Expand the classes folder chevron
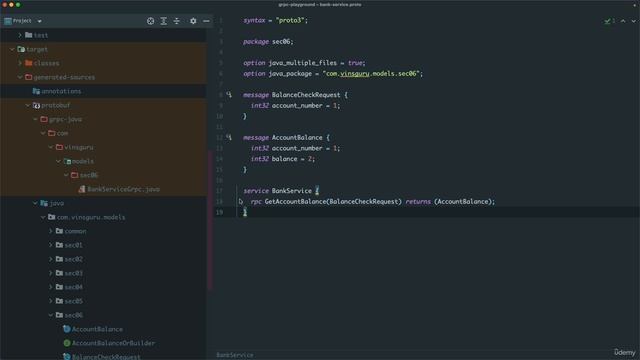Viewport: 640px width, 360px height. click(x=20, y=63)
